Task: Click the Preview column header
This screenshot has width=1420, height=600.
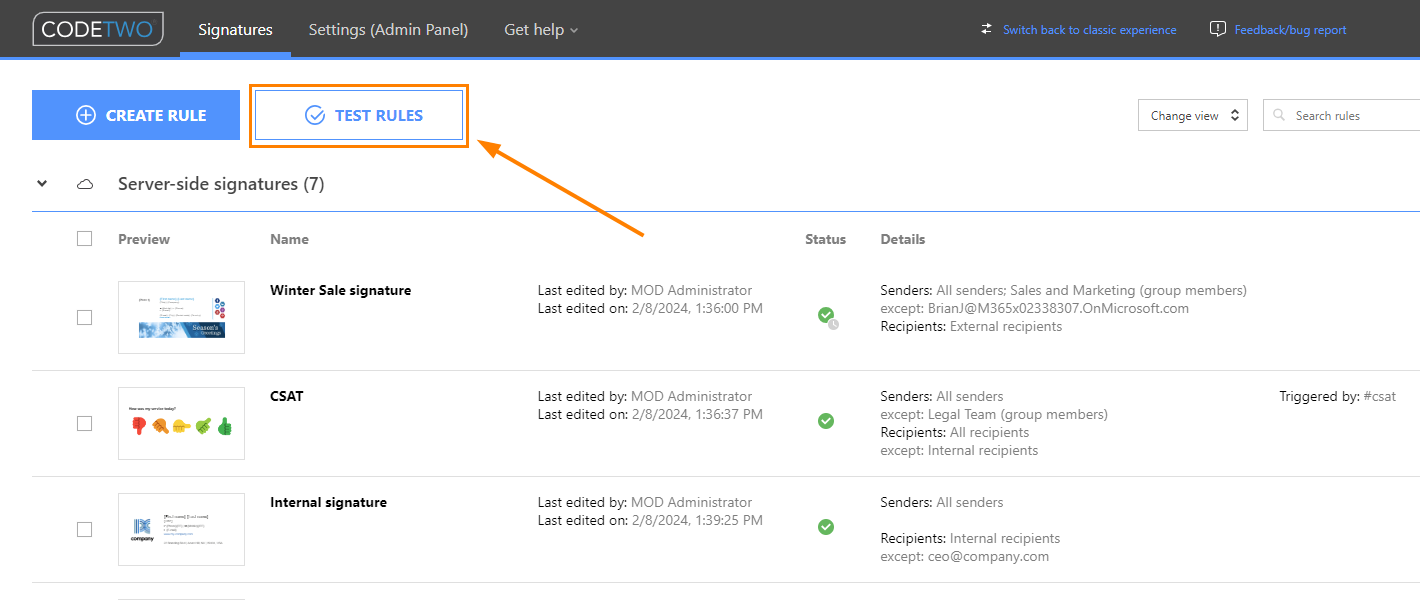Action: [144, 239]
